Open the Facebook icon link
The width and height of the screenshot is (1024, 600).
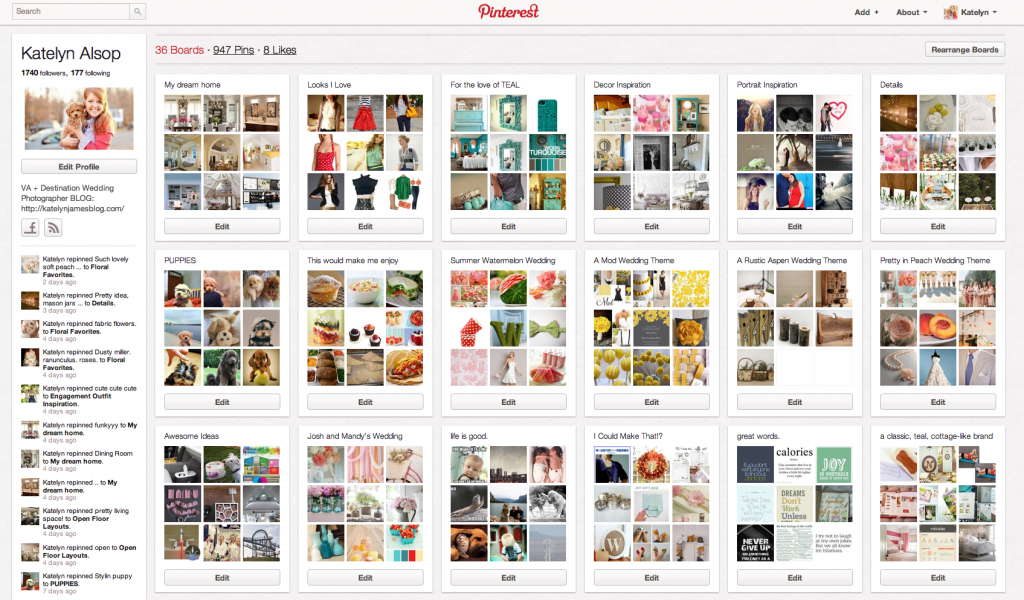tap(32, 228)
